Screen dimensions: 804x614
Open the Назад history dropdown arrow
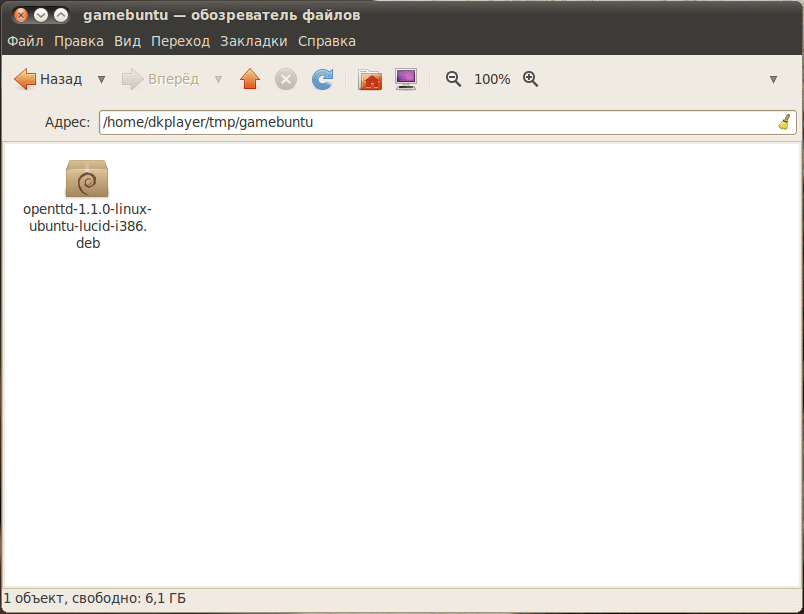point(102,80)
